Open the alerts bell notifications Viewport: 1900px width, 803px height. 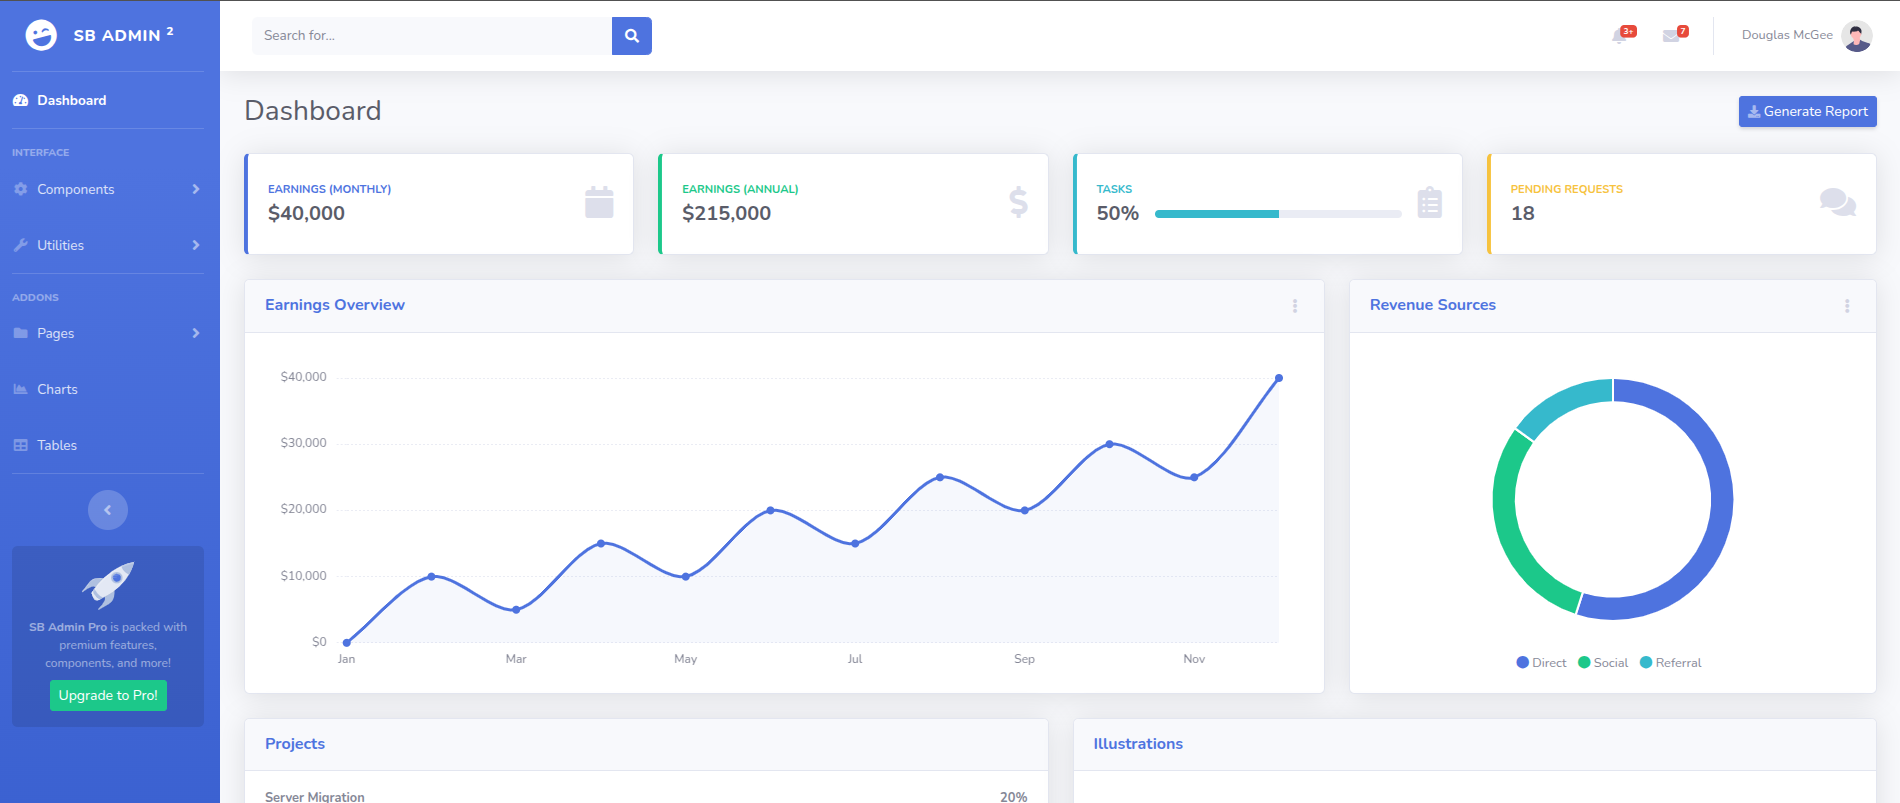(1620, 36)
